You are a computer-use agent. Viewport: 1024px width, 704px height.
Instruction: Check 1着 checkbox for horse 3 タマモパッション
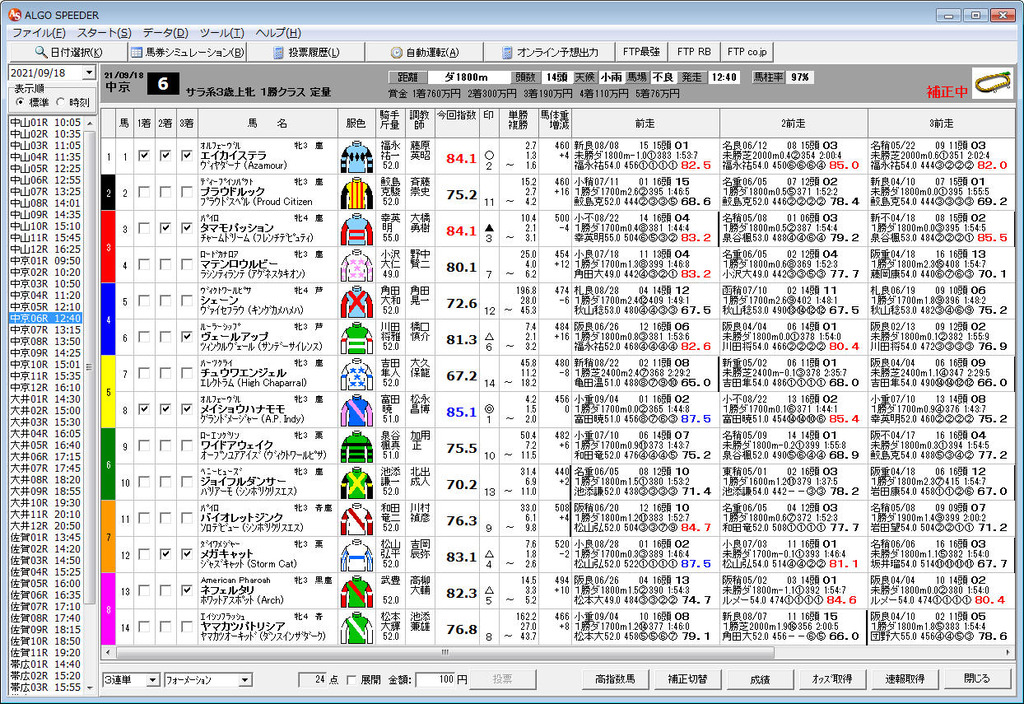pos(144,228)
